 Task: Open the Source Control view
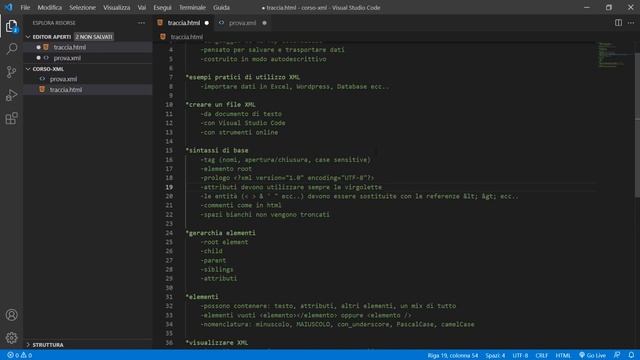click(11, 72)
